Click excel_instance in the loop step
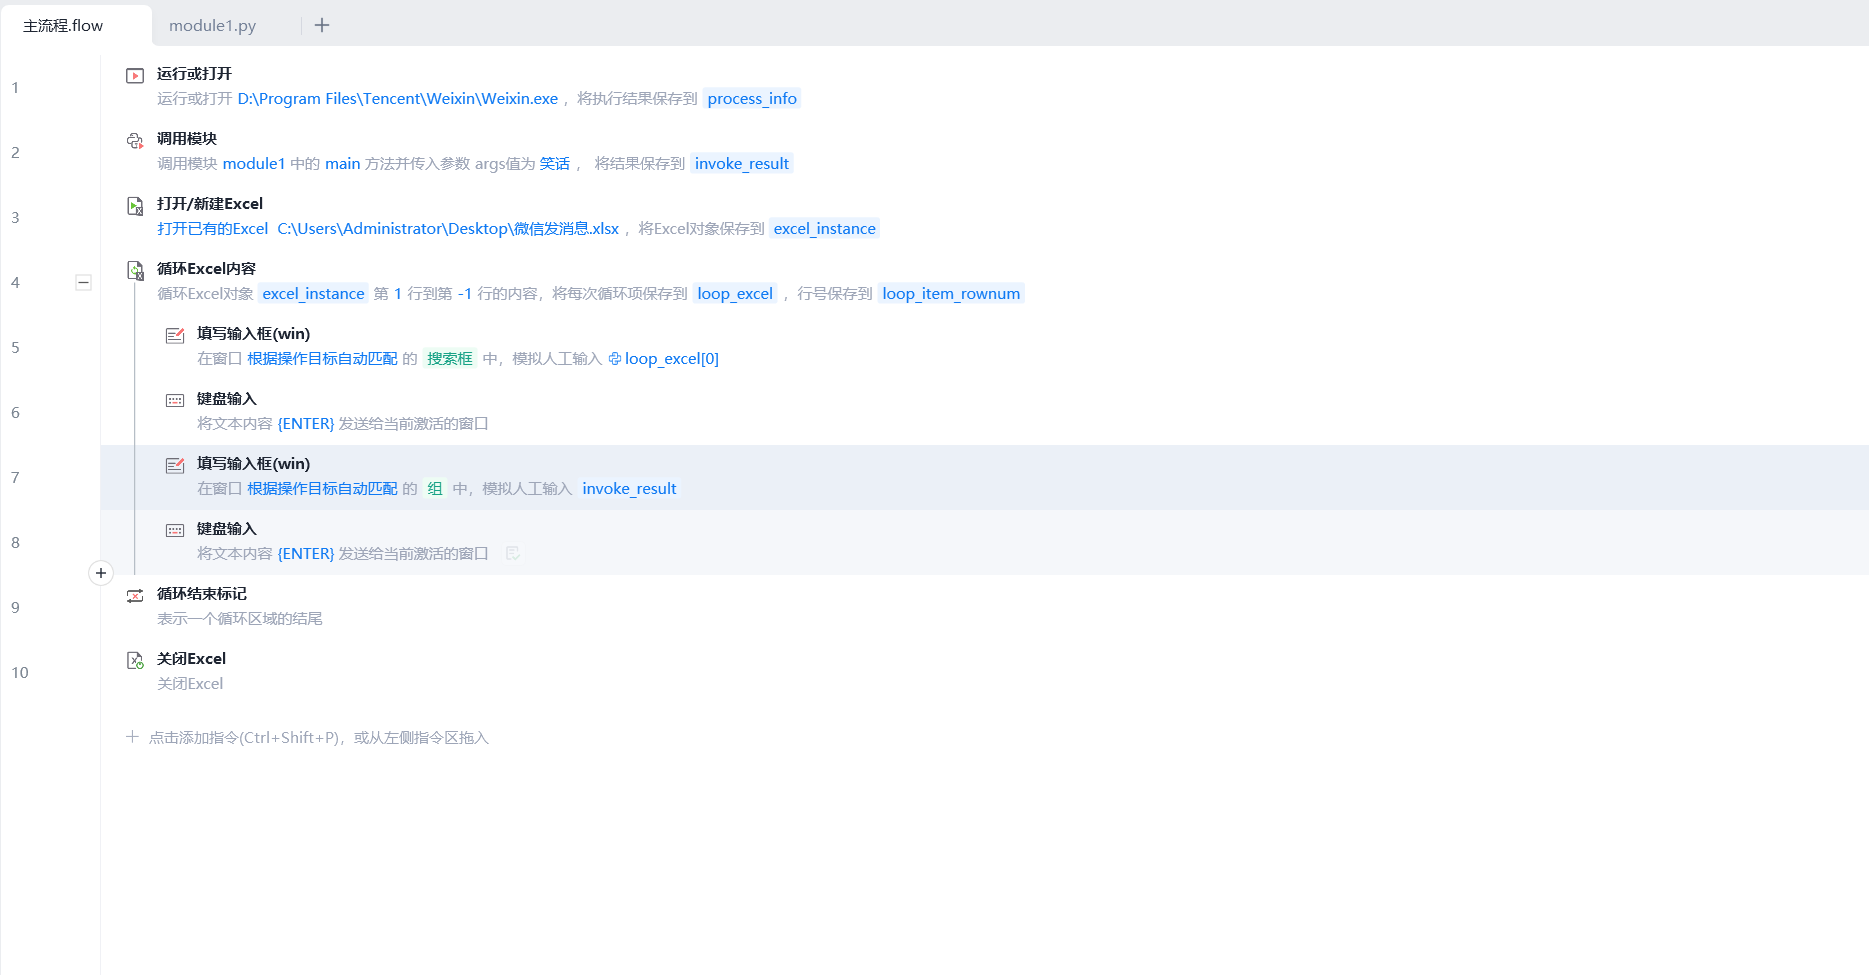Image resolution: width=1869 pixels, height=975 pixels. click(314, 293)
